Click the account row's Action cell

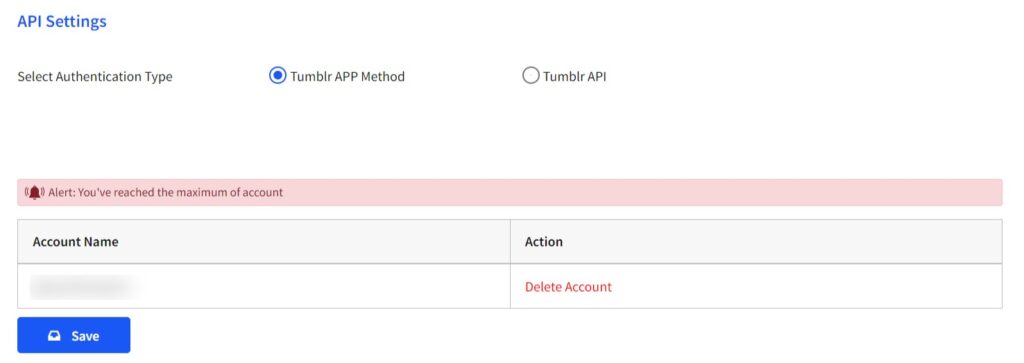(756, 287)
